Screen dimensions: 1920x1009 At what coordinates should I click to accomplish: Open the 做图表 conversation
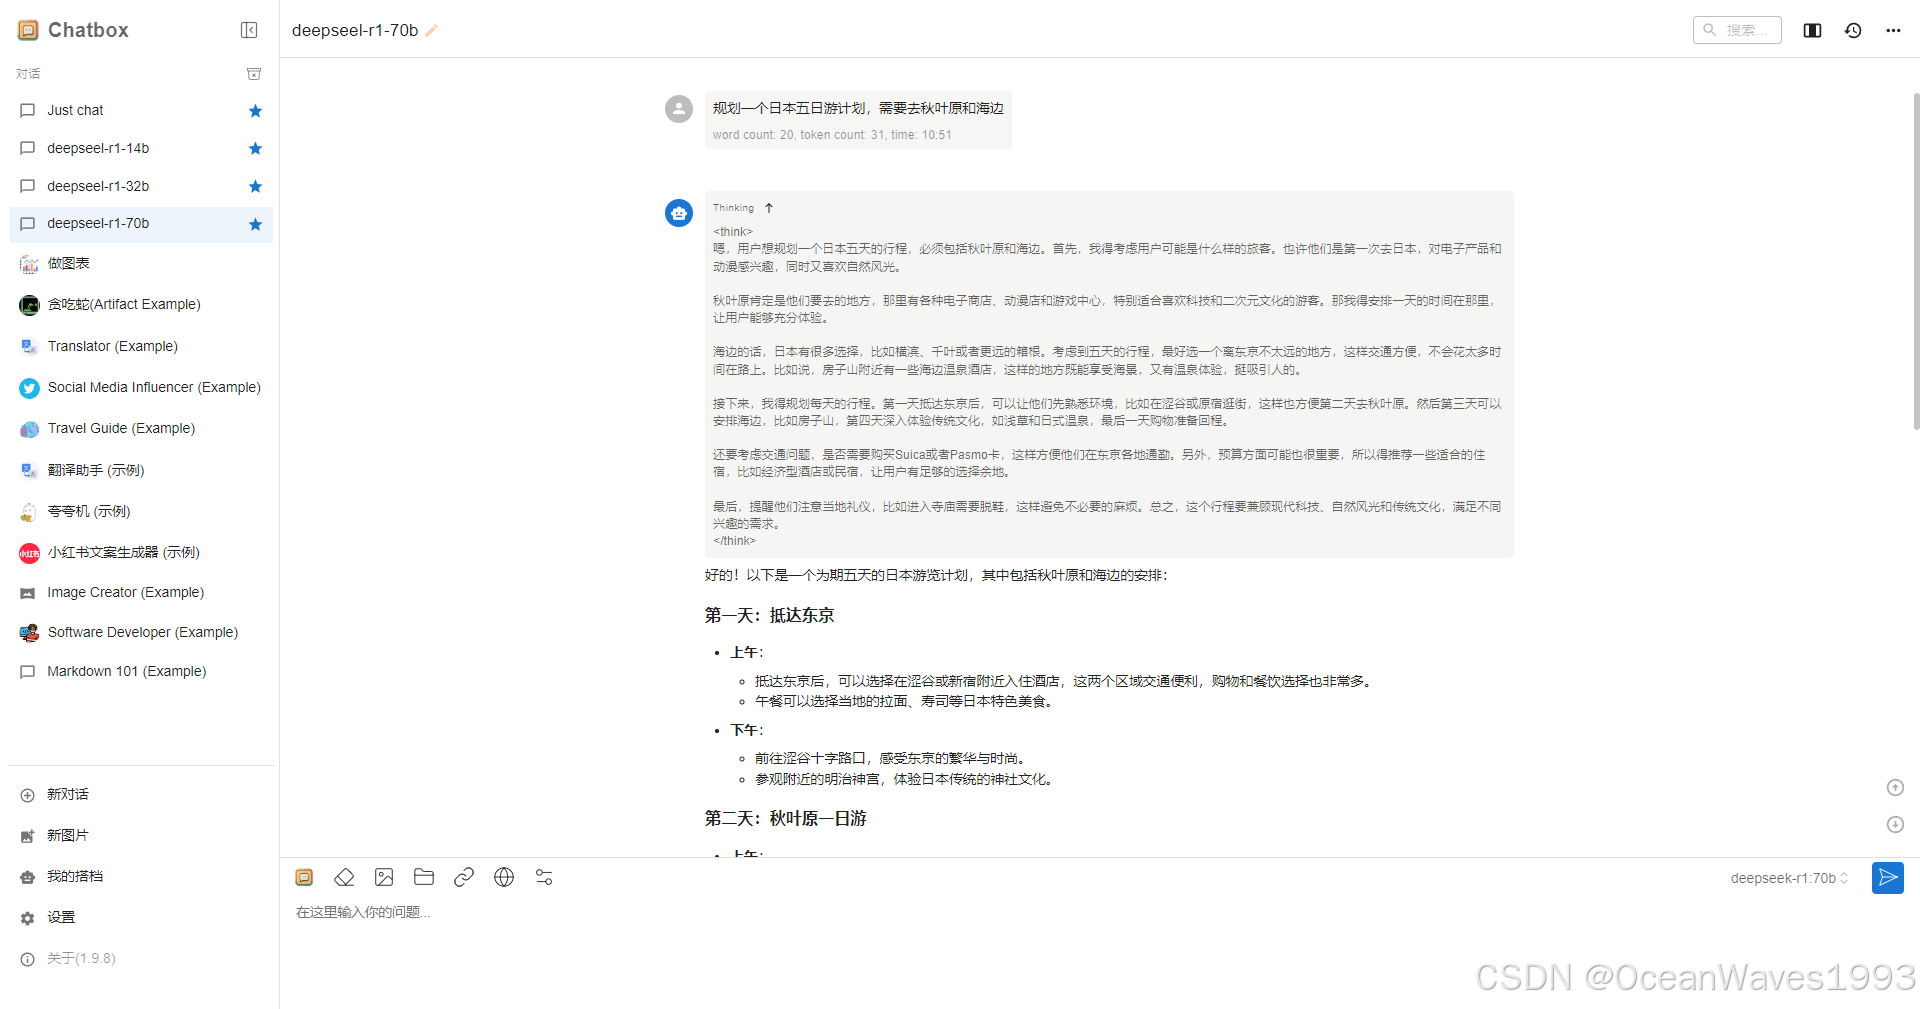(x=141, y=263)
